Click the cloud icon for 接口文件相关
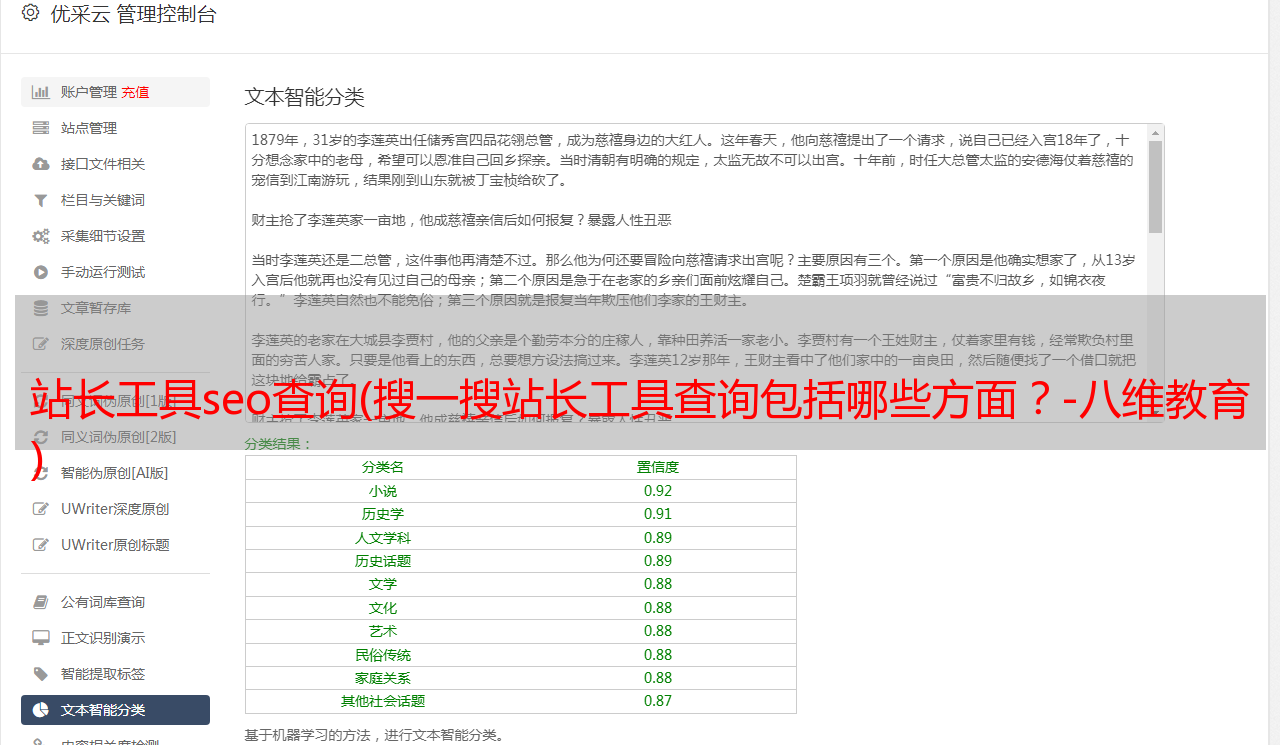1280x745 pixels. [x=41, y=164]
